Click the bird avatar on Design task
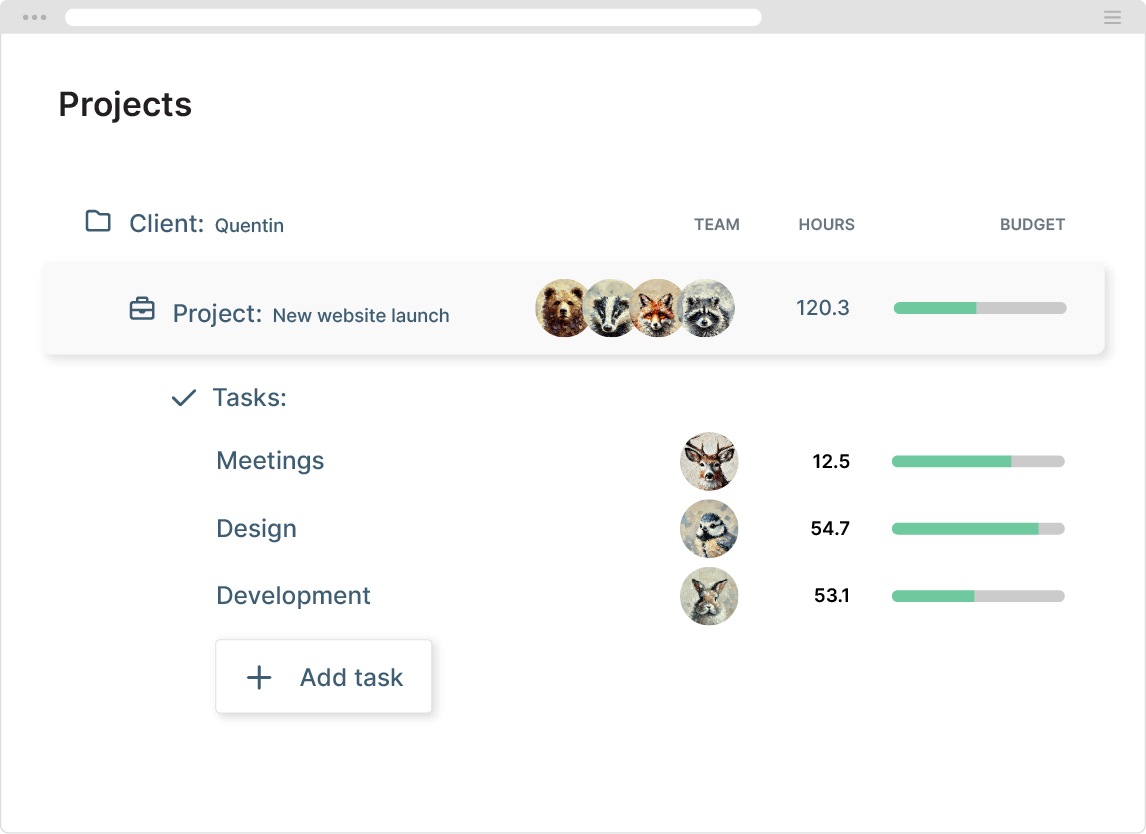Image resolution: width=1146 pixels, height=834 pixels. coord(709,529)
